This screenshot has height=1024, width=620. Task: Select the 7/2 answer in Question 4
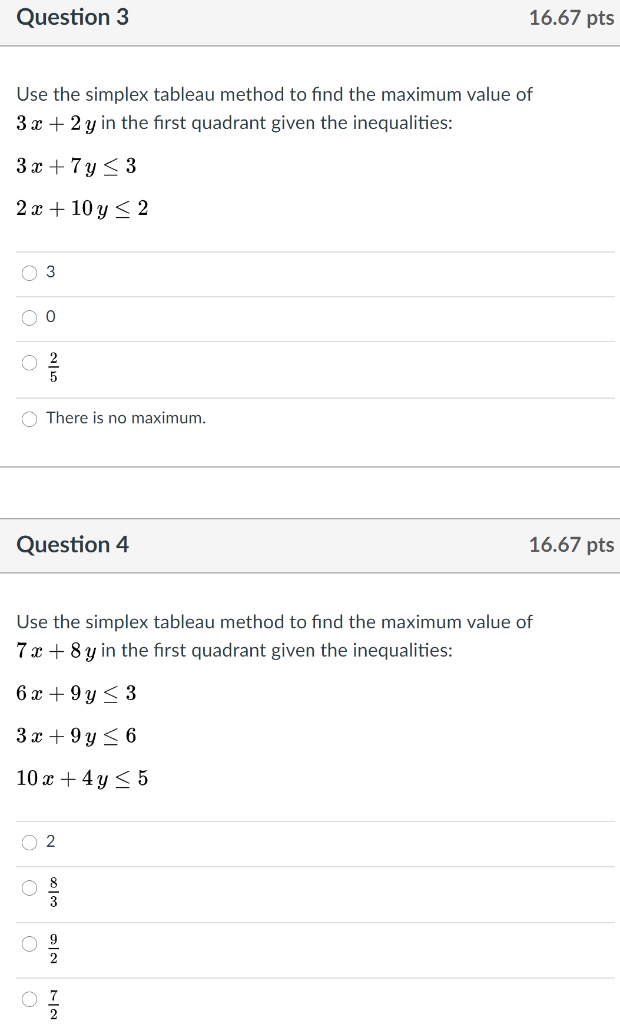click(x=29, y=998)
